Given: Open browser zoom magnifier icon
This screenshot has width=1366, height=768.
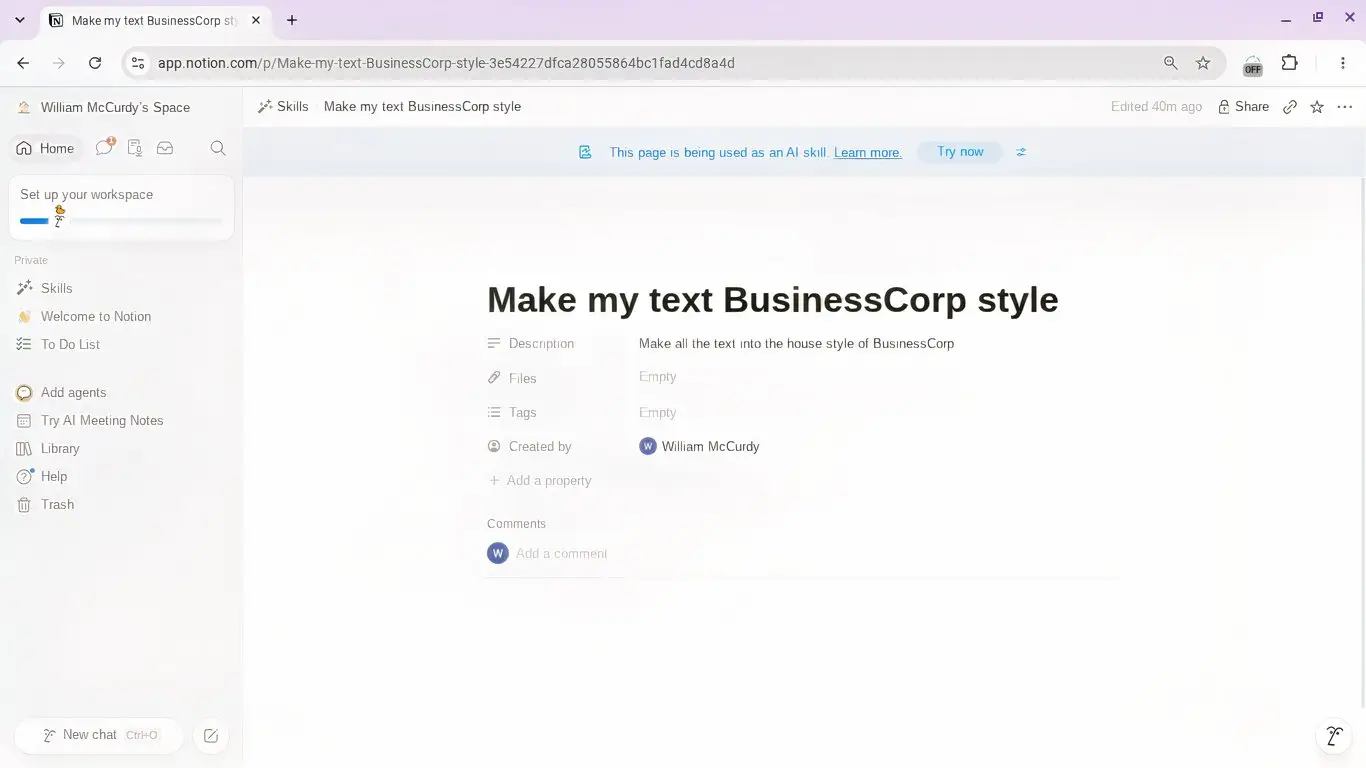Looking at the screenshot, I should click(x=1171, y=63).
